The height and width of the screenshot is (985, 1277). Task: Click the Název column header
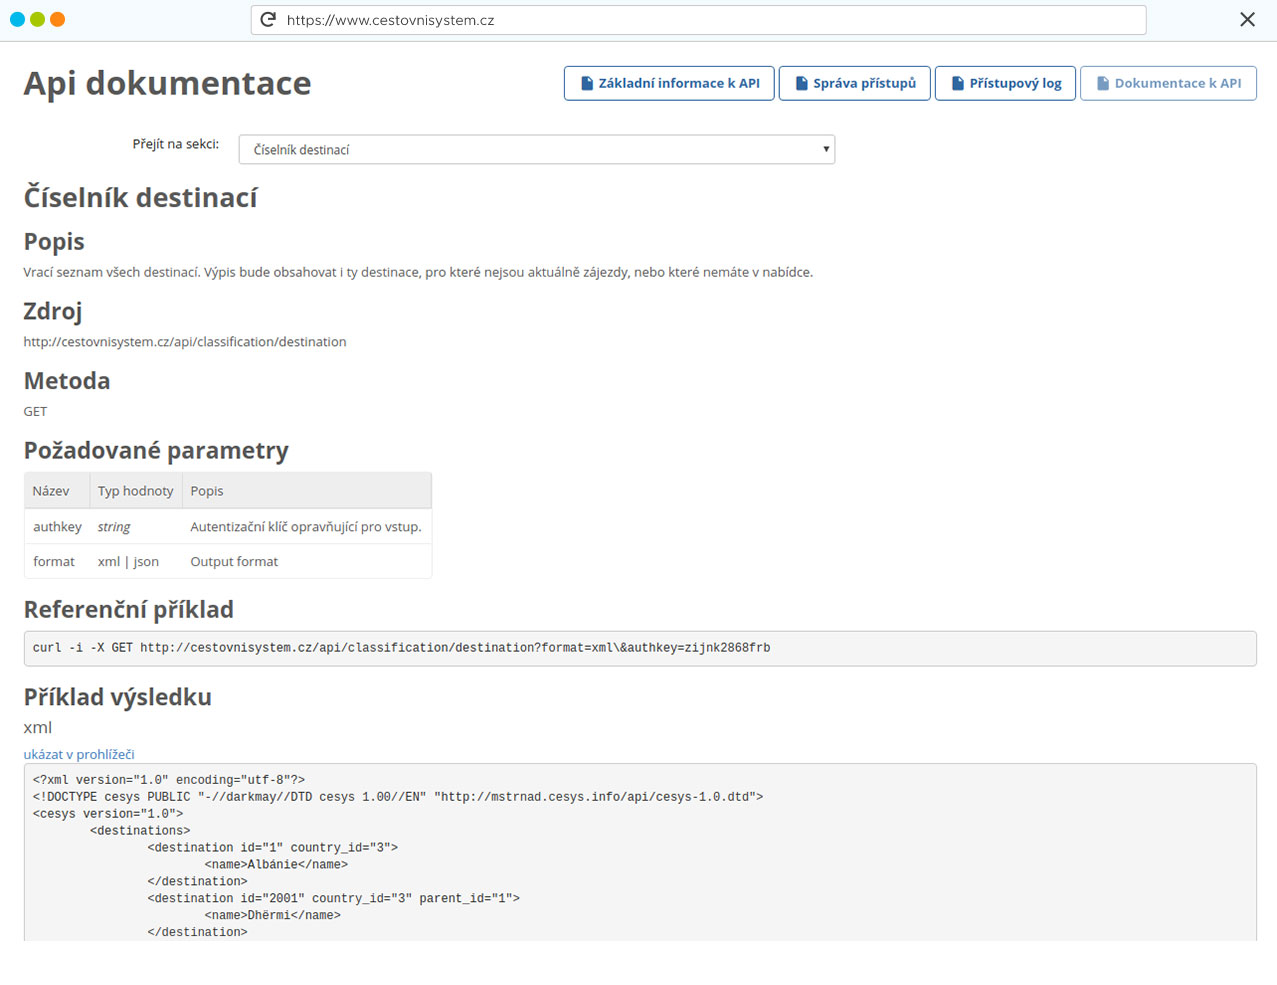pyautogui.click(x=51, y=491)
